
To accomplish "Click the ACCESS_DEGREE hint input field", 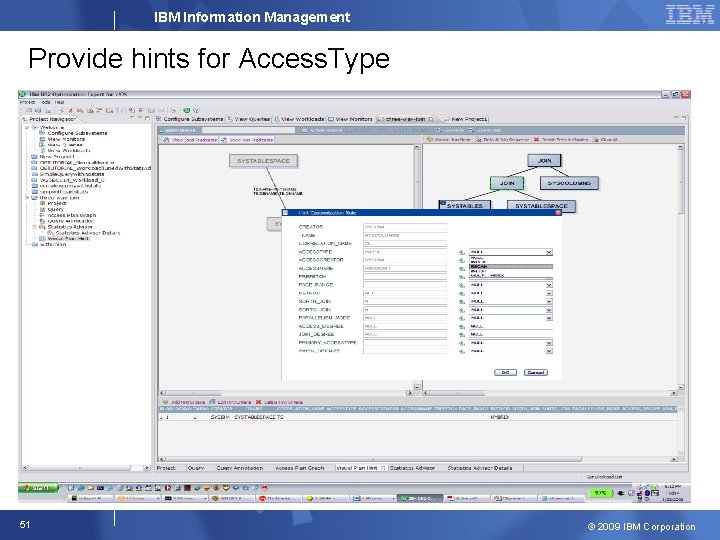I will (511, 326).
